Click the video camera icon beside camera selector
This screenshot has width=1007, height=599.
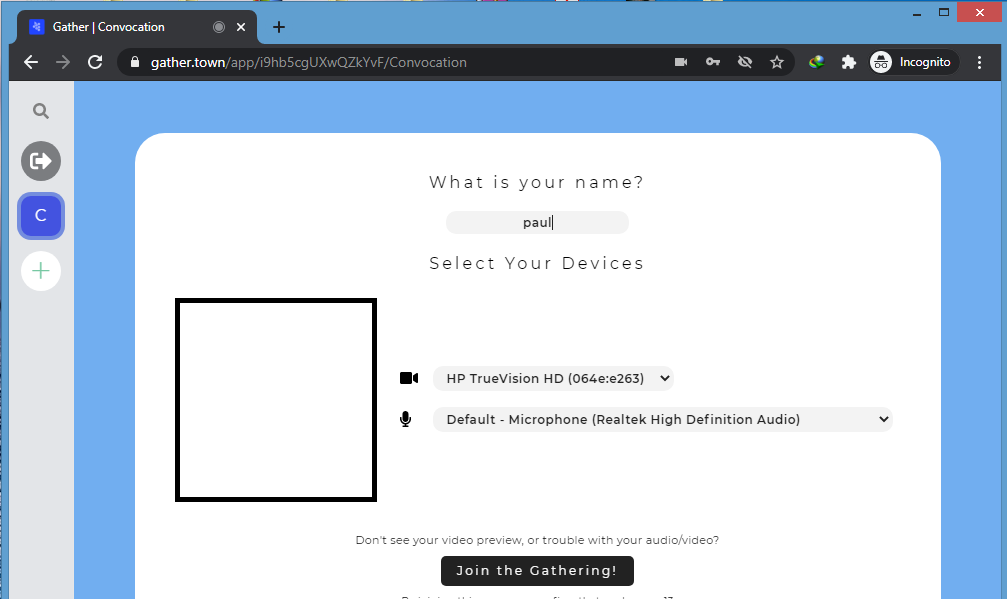(x=408, y=378)
